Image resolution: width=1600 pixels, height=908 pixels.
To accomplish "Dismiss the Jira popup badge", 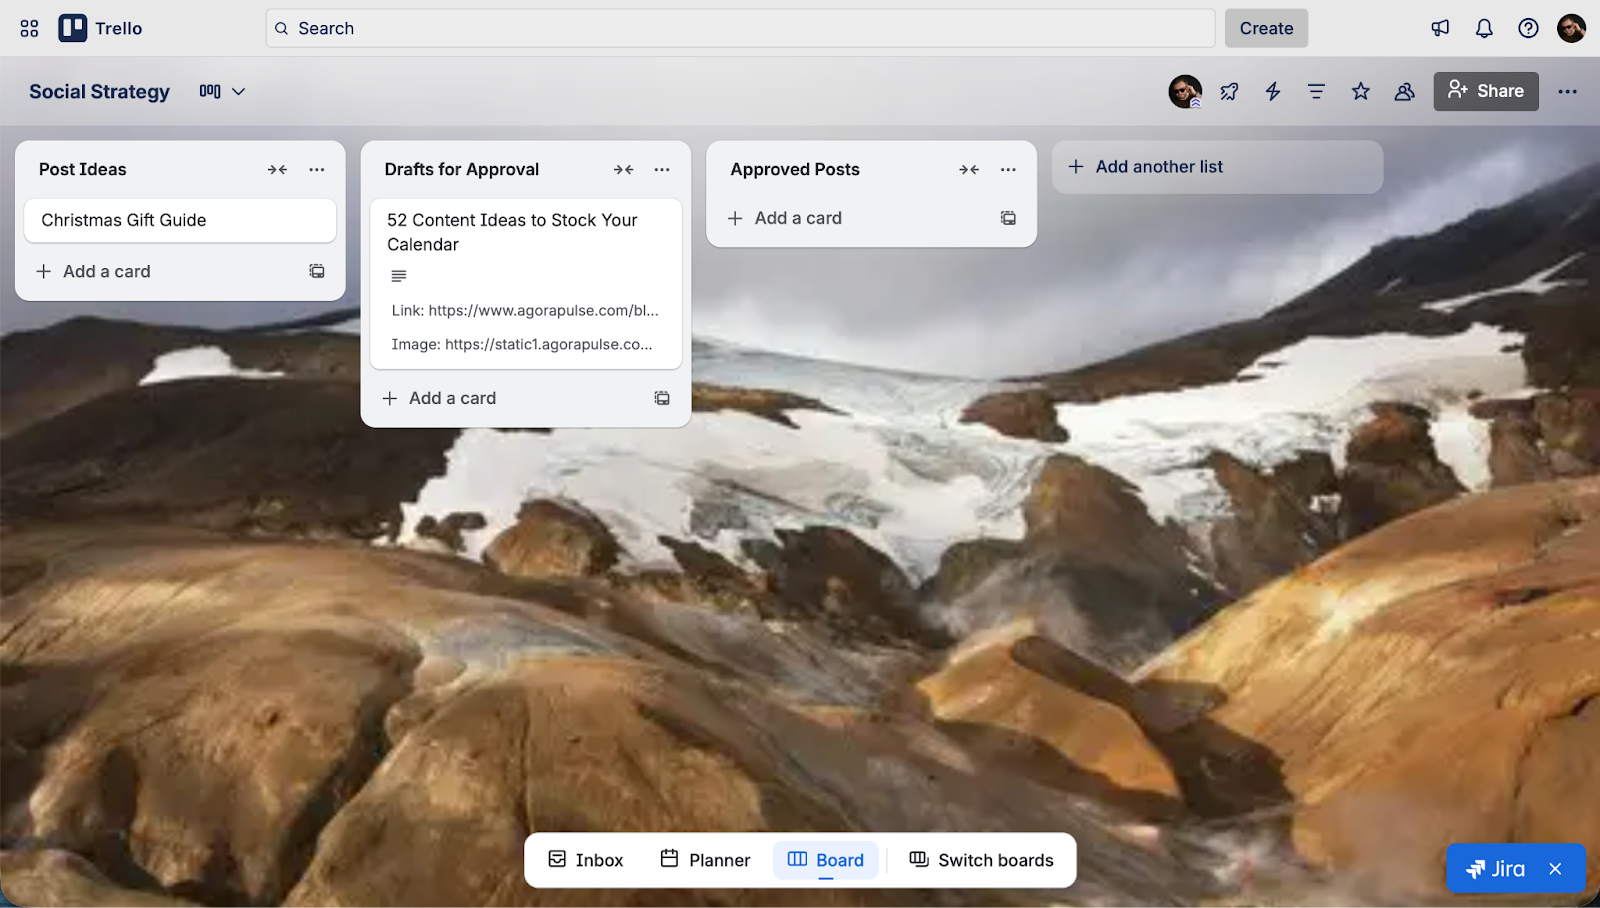I will pyautogui.click(x=1556, y=868).
